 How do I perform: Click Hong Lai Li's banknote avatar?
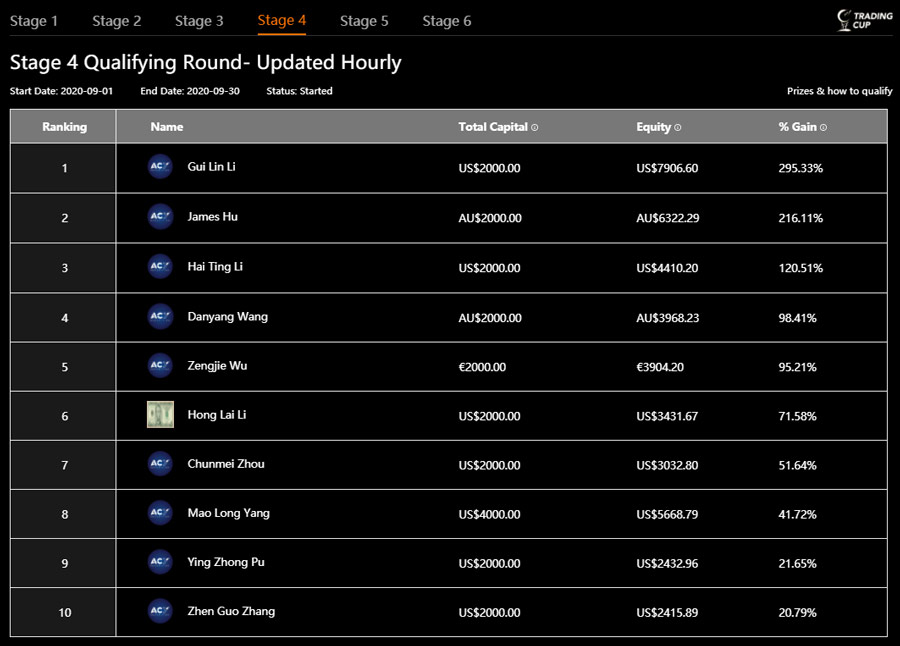point(160,415)
